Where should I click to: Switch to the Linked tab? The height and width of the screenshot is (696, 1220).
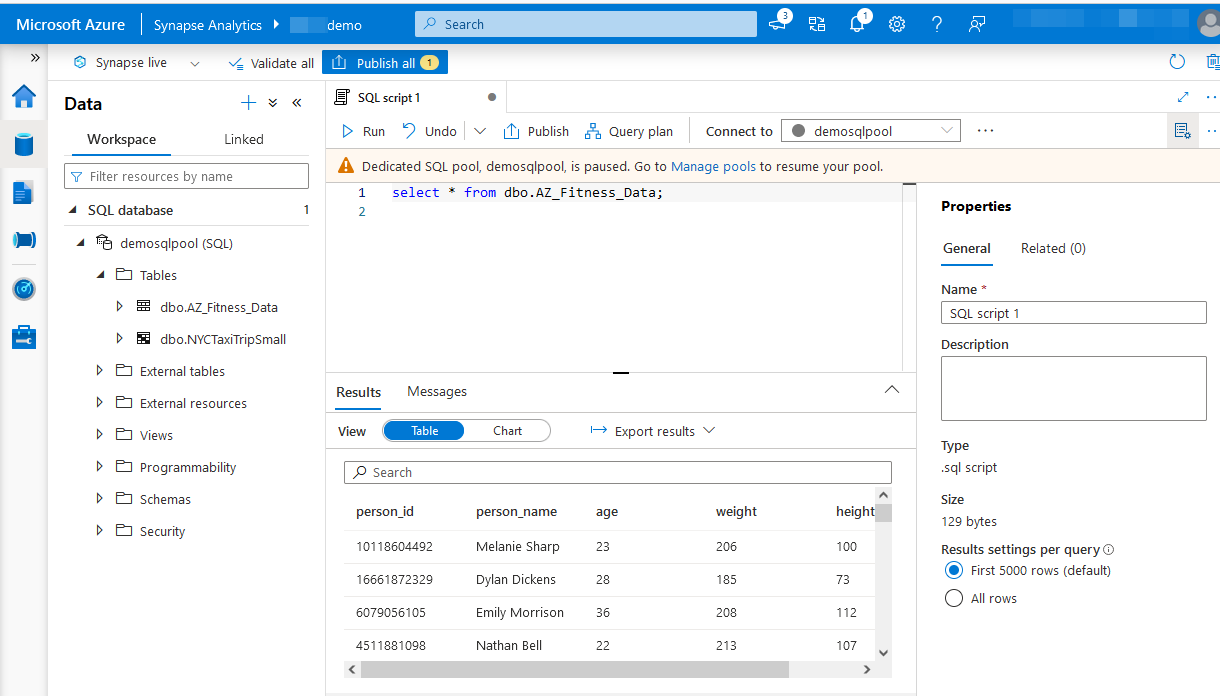coord(244,139)
